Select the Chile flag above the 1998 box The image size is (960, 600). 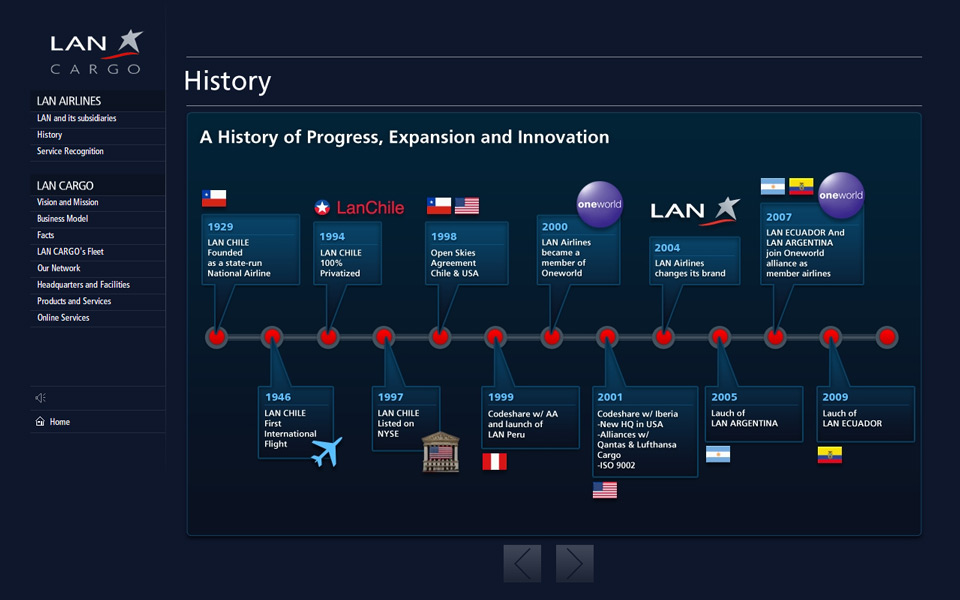(x=439, y=206)
